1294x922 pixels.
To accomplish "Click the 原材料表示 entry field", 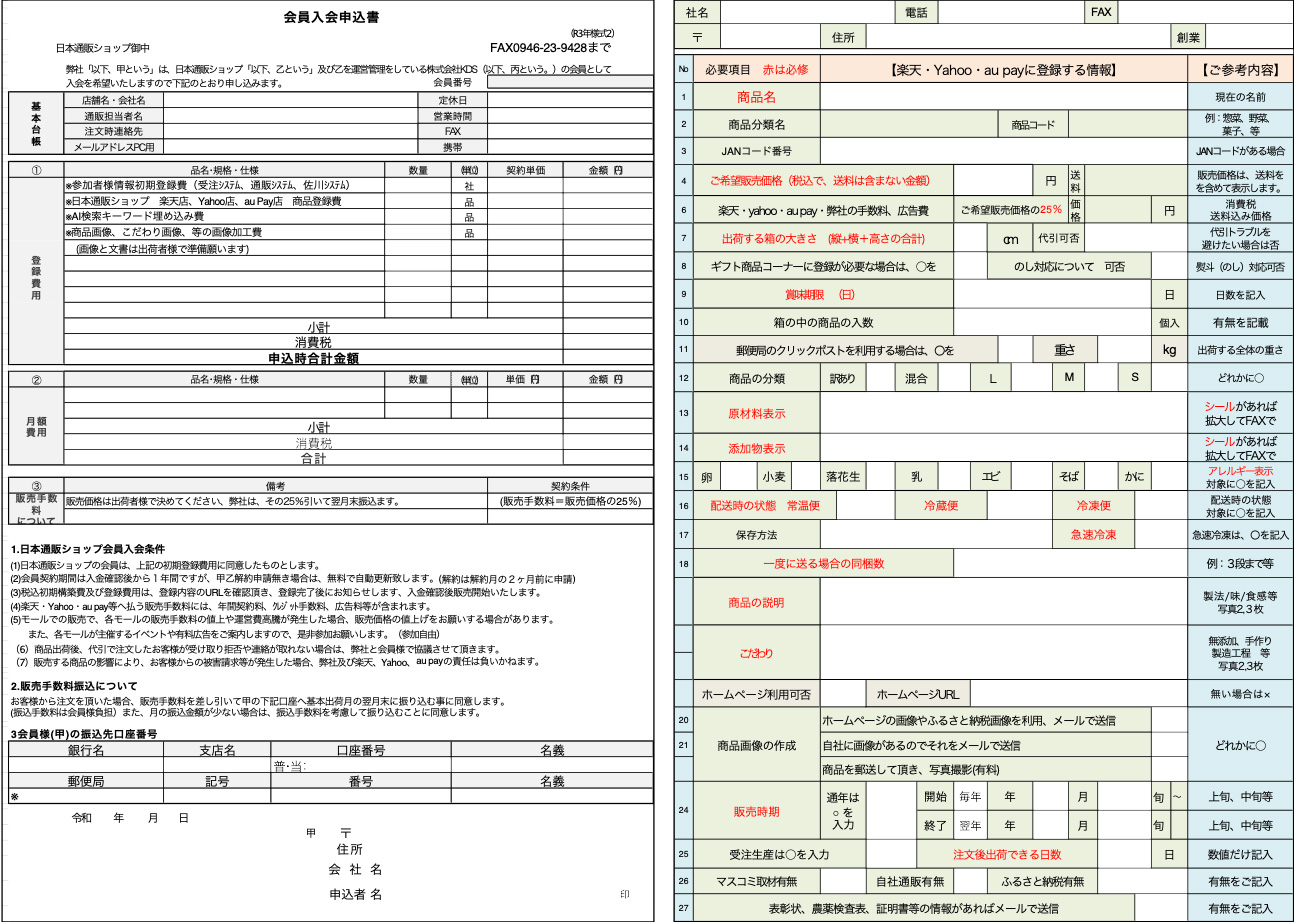I will click(1004, 413).
